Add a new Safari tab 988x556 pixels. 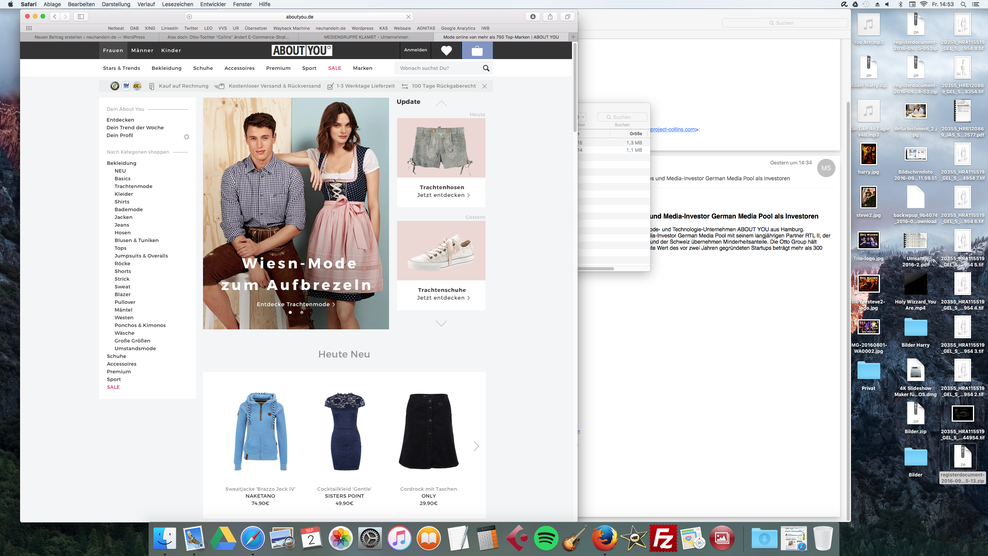click(x=573, y=37)
